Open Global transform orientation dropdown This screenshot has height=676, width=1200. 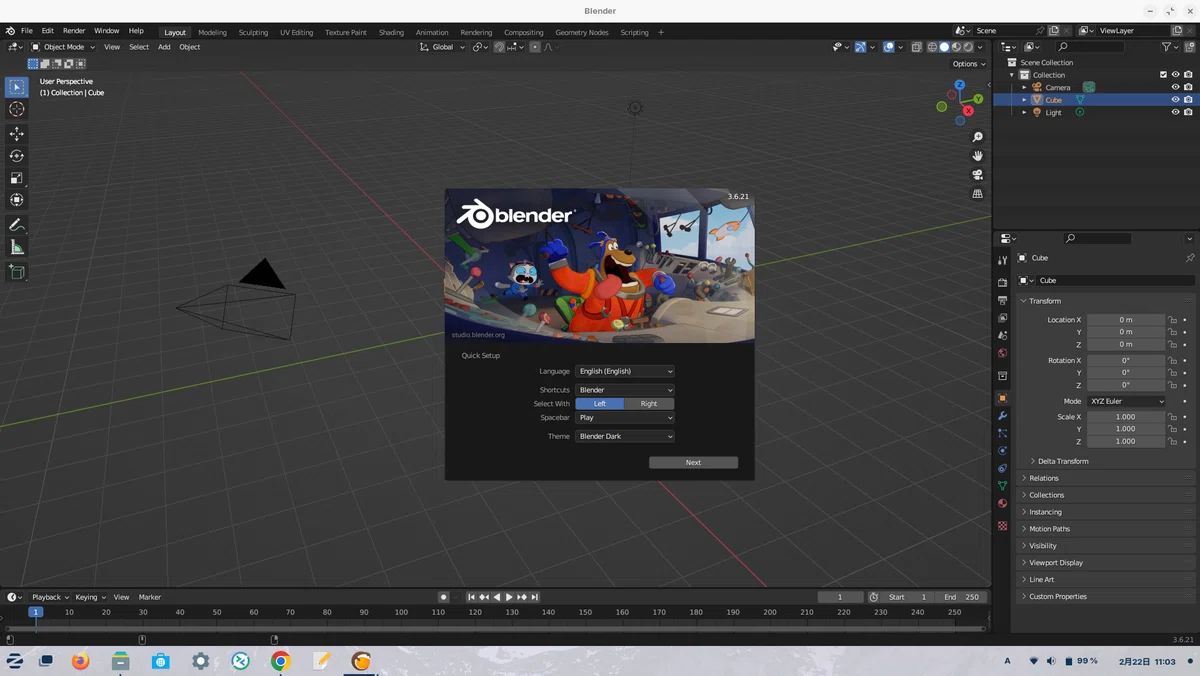(x=442, y=47)
